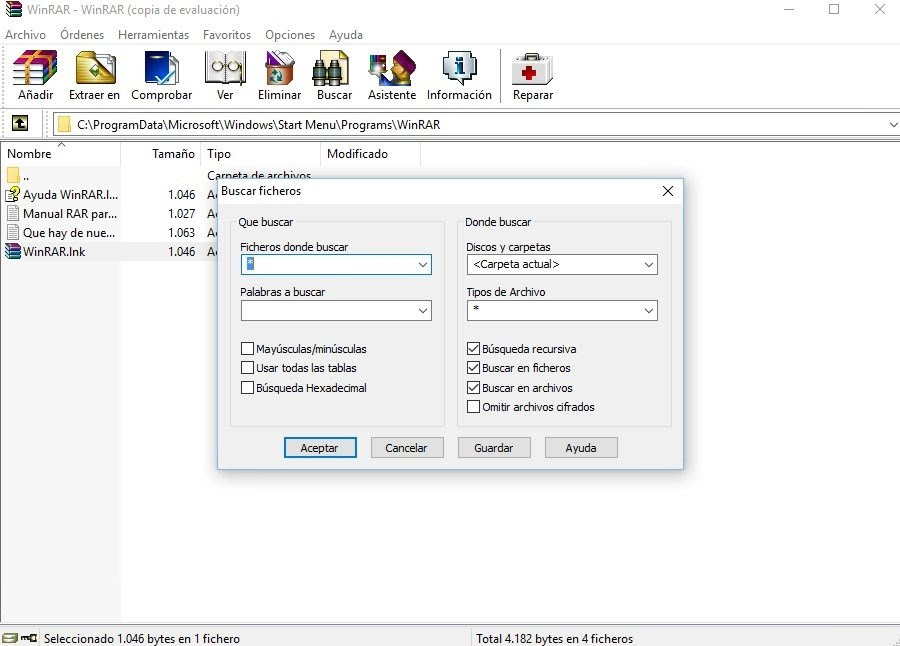The width and height of the screenshot is (900, 646).
Task: Click the Reparar first-aid icon
Action: tap(532, 69)
